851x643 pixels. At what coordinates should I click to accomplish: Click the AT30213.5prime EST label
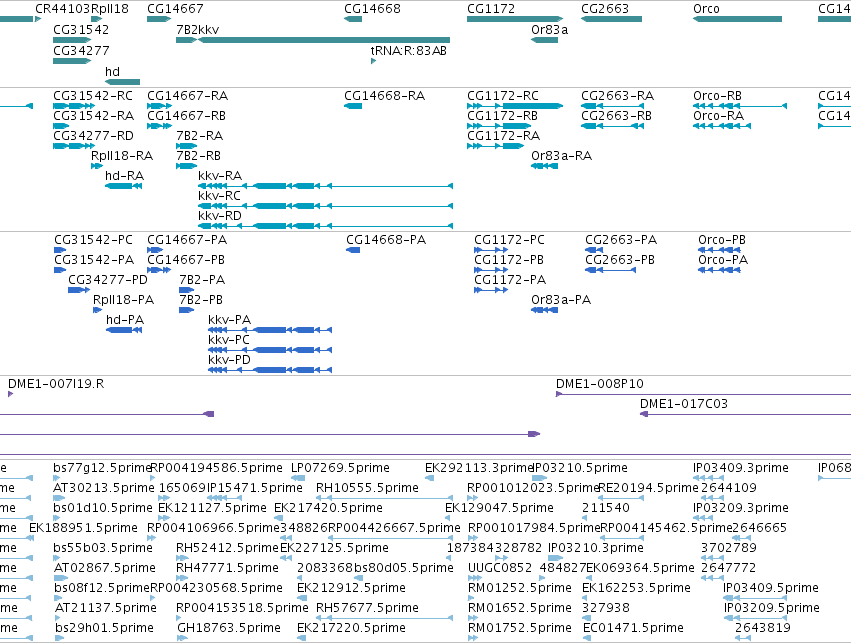point(104,488)
